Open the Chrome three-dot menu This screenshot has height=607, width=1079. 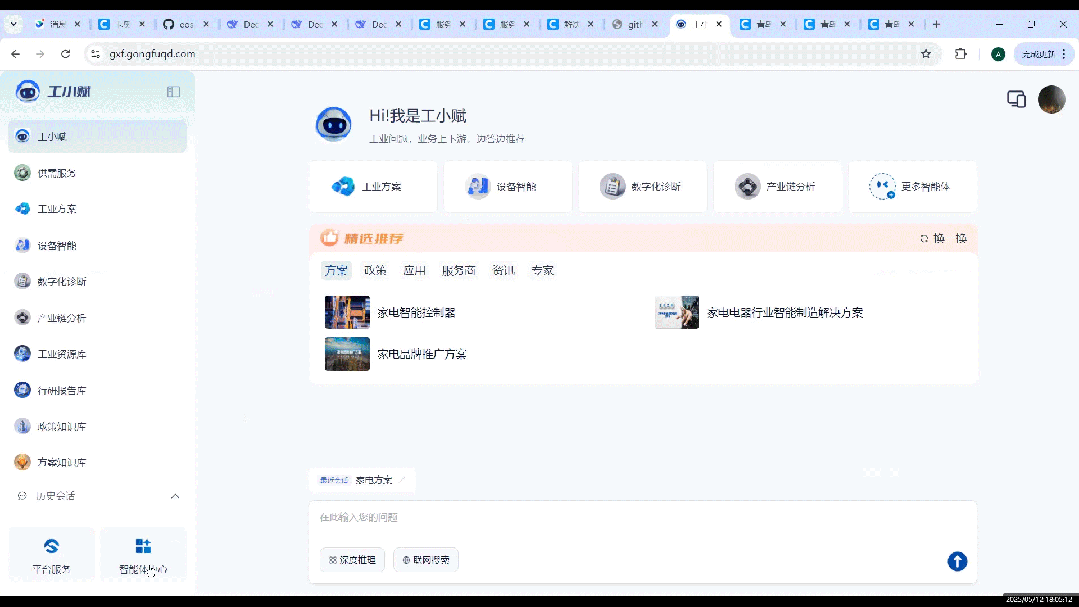1064,54
